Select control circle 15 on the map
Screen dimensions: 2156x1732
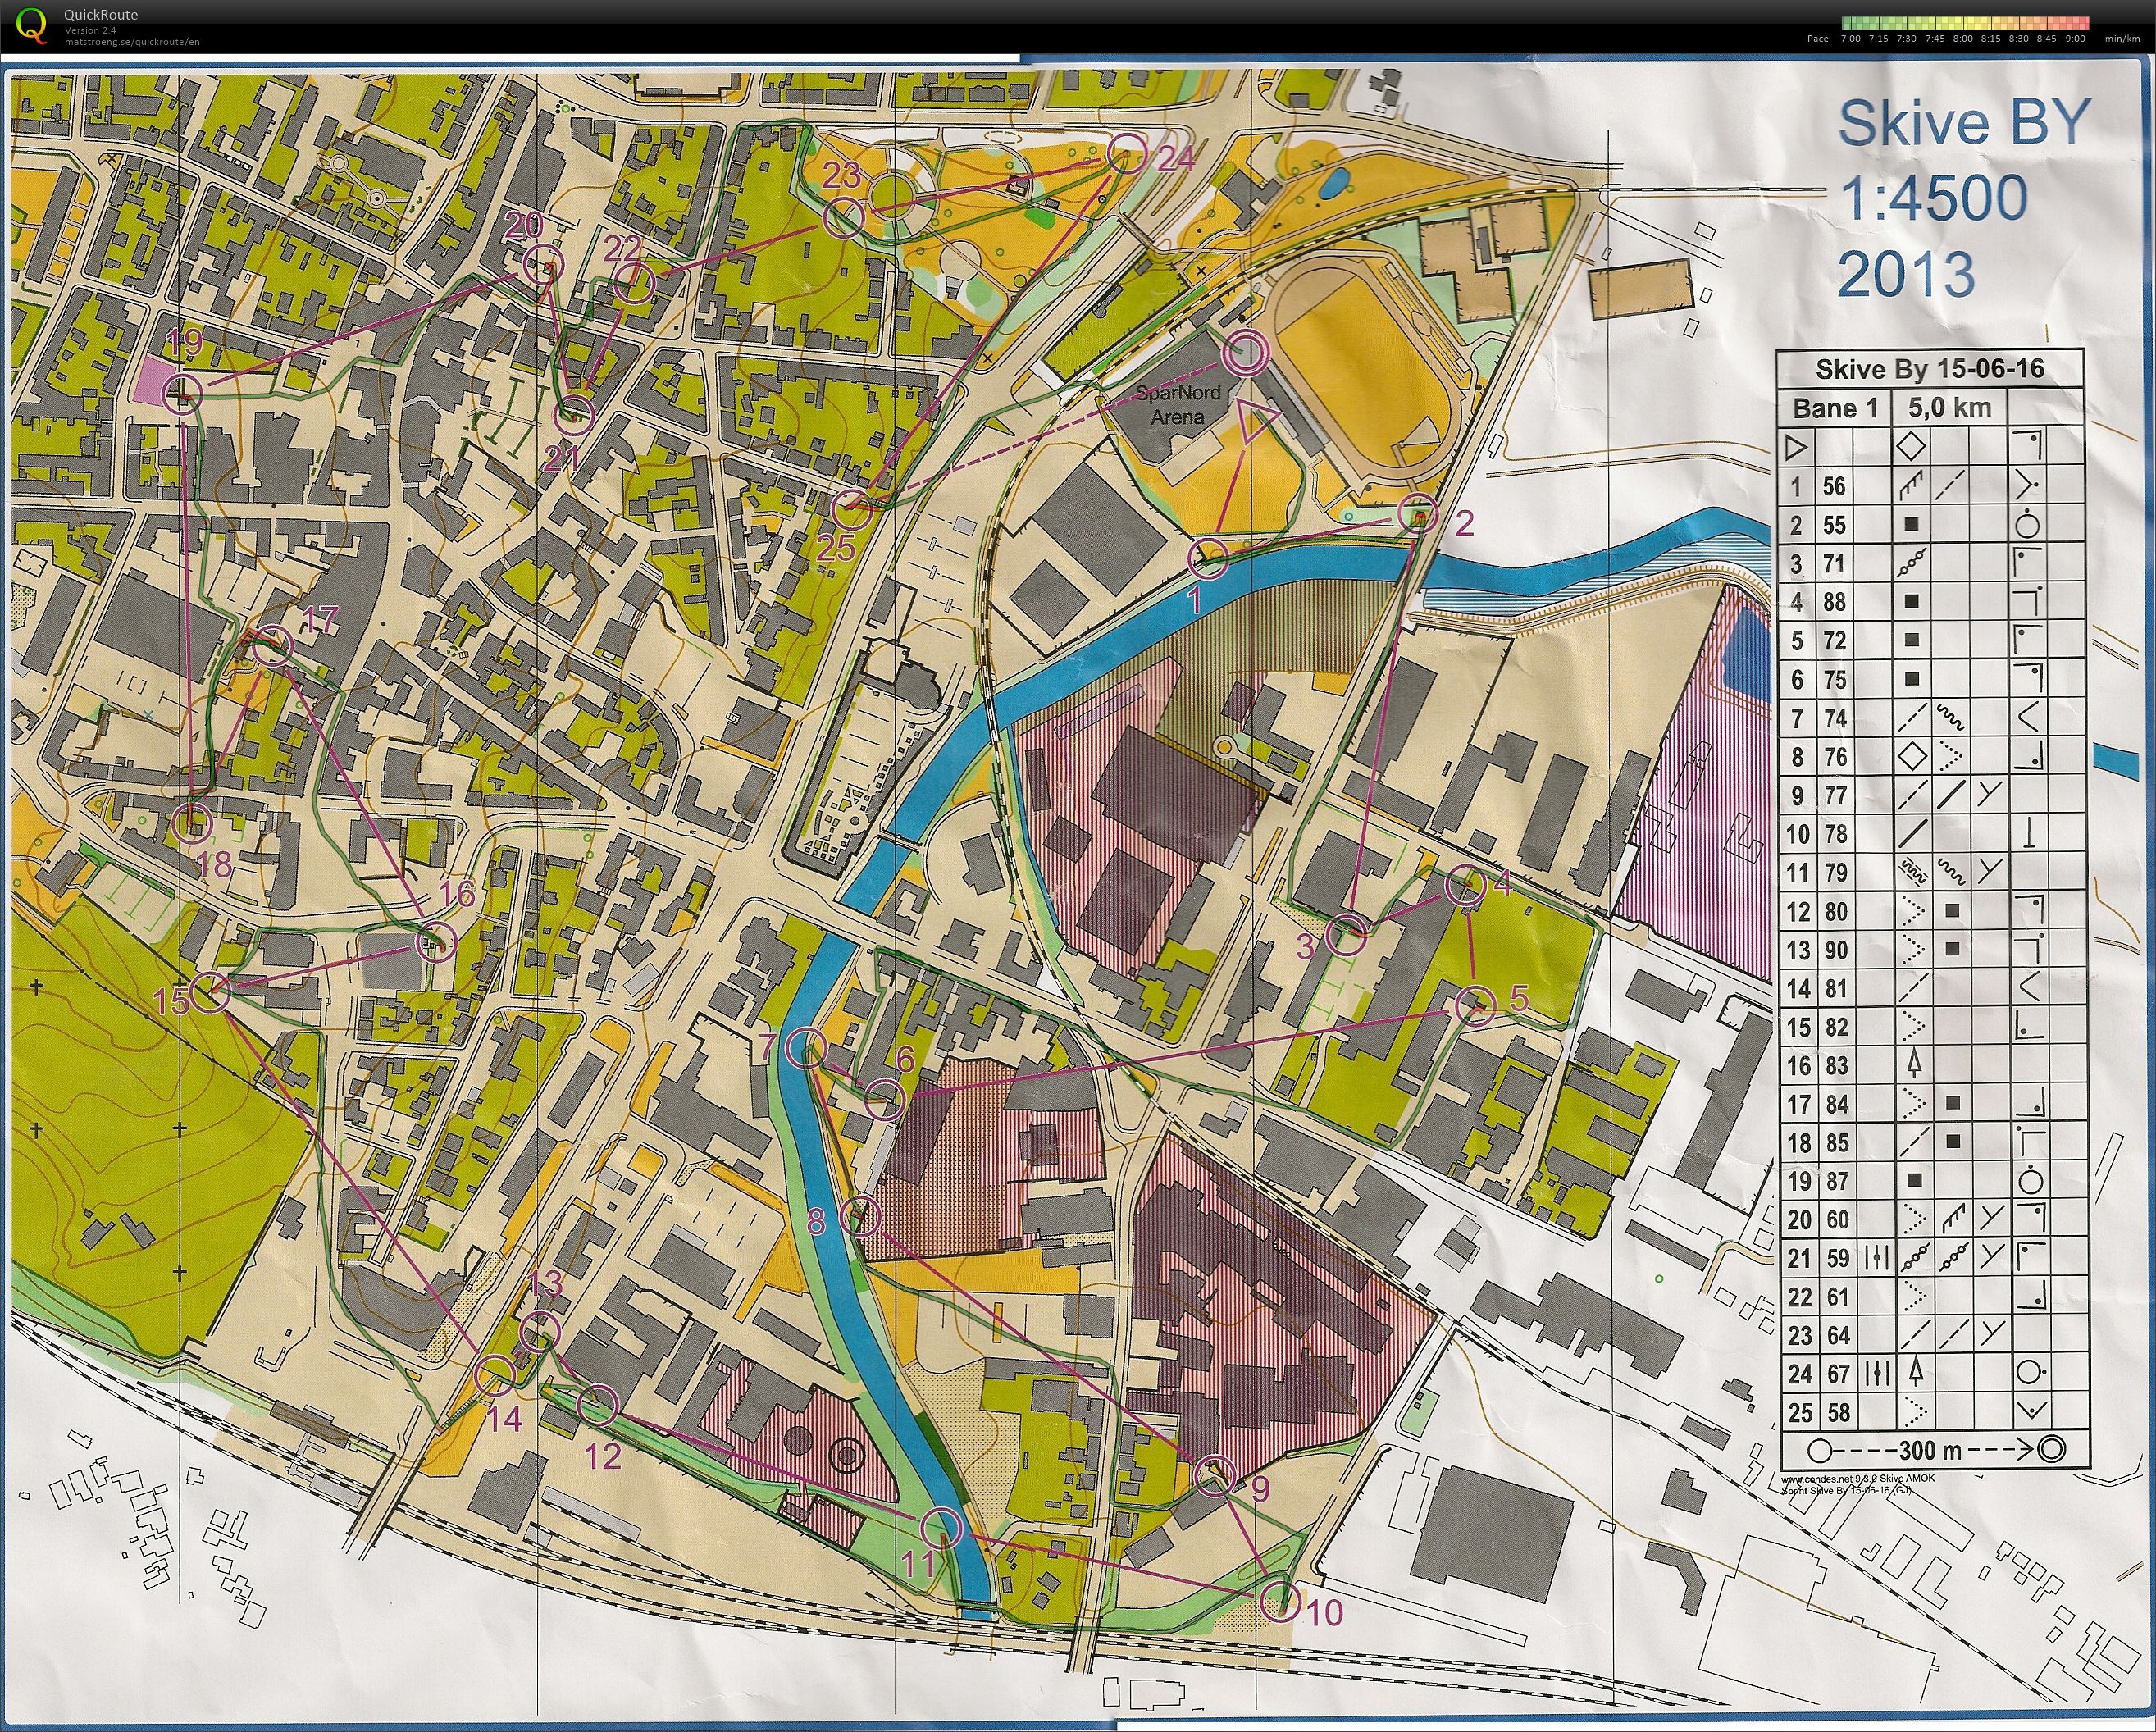point(211,992)
